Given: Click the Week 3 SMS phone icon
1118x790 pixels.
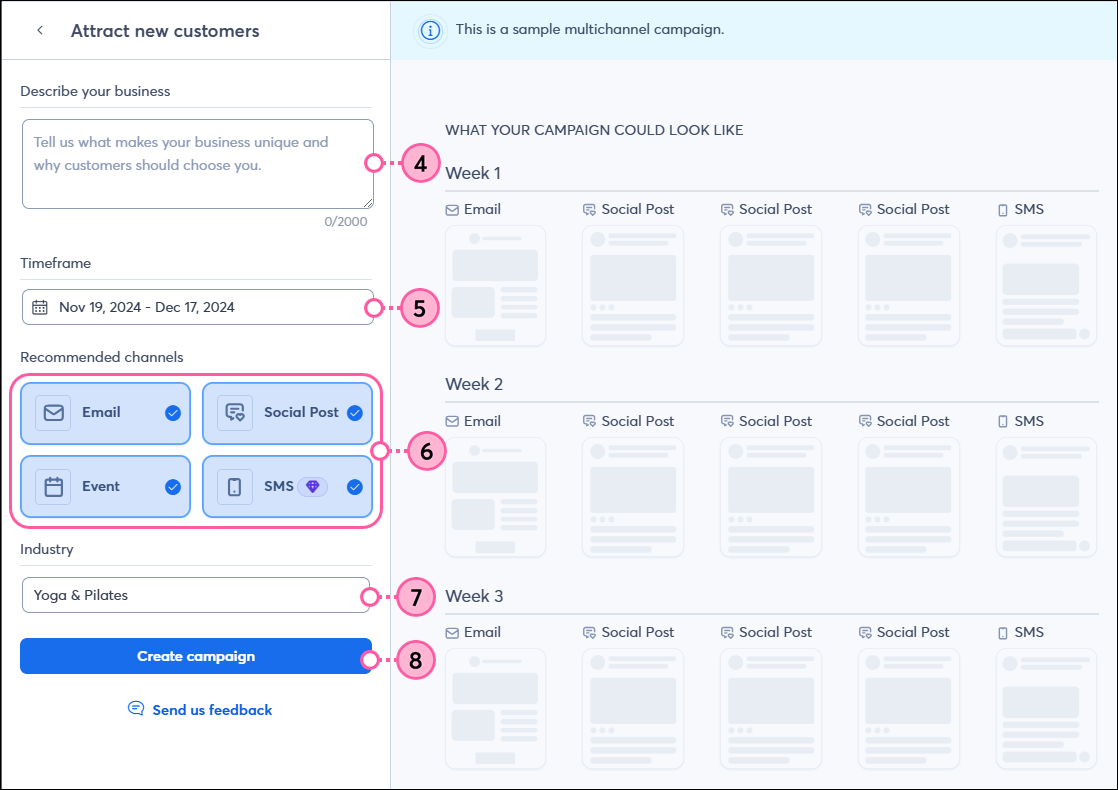Looking at the screenshot, I should click(x=1002, y=633).
